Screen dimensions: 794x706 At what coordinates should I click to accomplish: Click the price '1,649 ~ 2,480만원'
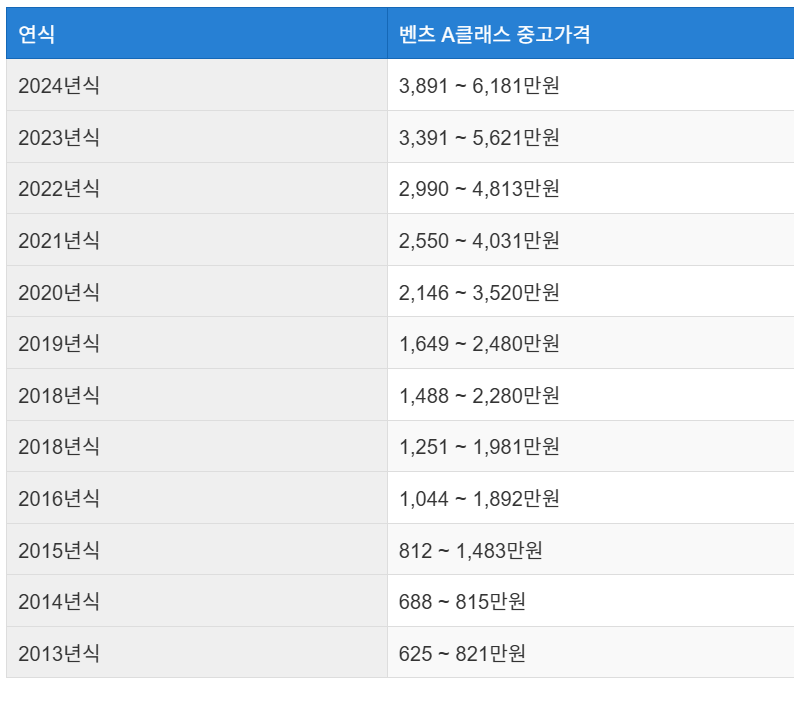pos(479,343)
